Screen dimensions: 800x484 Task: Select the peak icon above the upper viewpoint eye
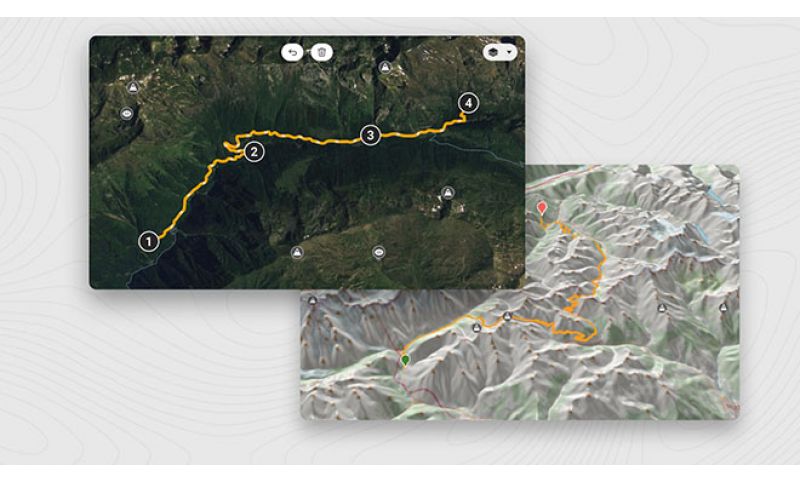[x=133, y=87]
